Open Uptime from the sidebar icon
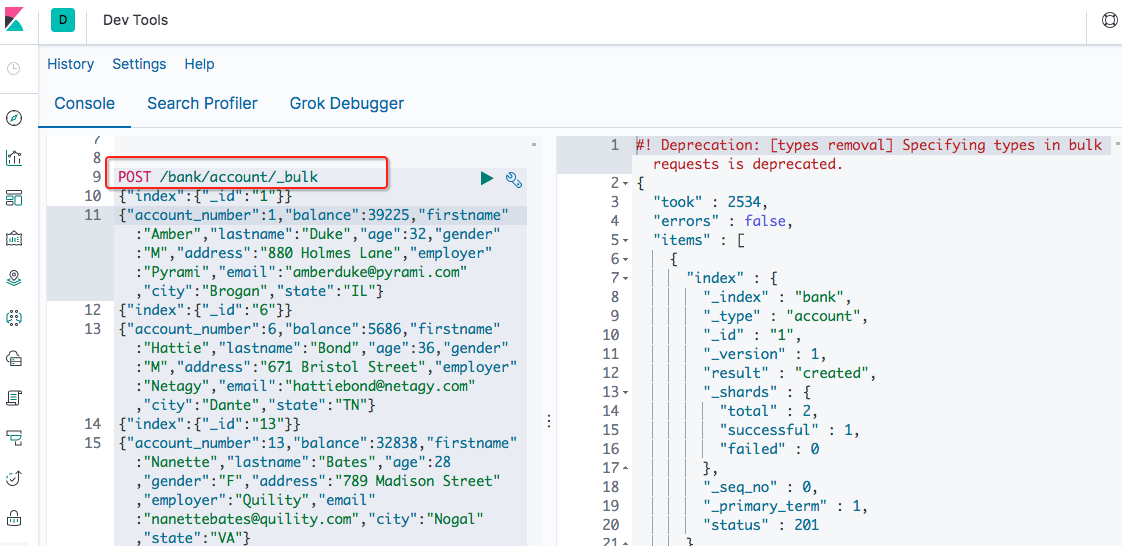The width and height of the screenshot is (1122, 546). pyautogui.click(x=14, y=478)
